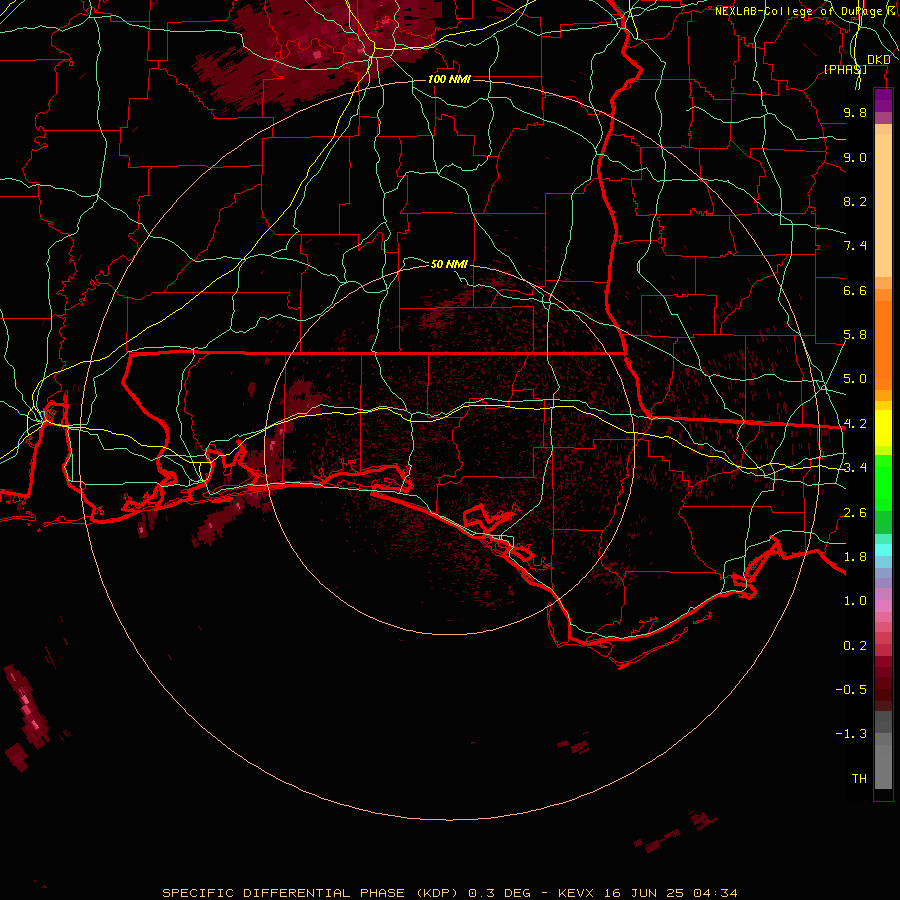Select the 4.2 value on the color scale
The image size is (900, 900).
tap(855, 424)
